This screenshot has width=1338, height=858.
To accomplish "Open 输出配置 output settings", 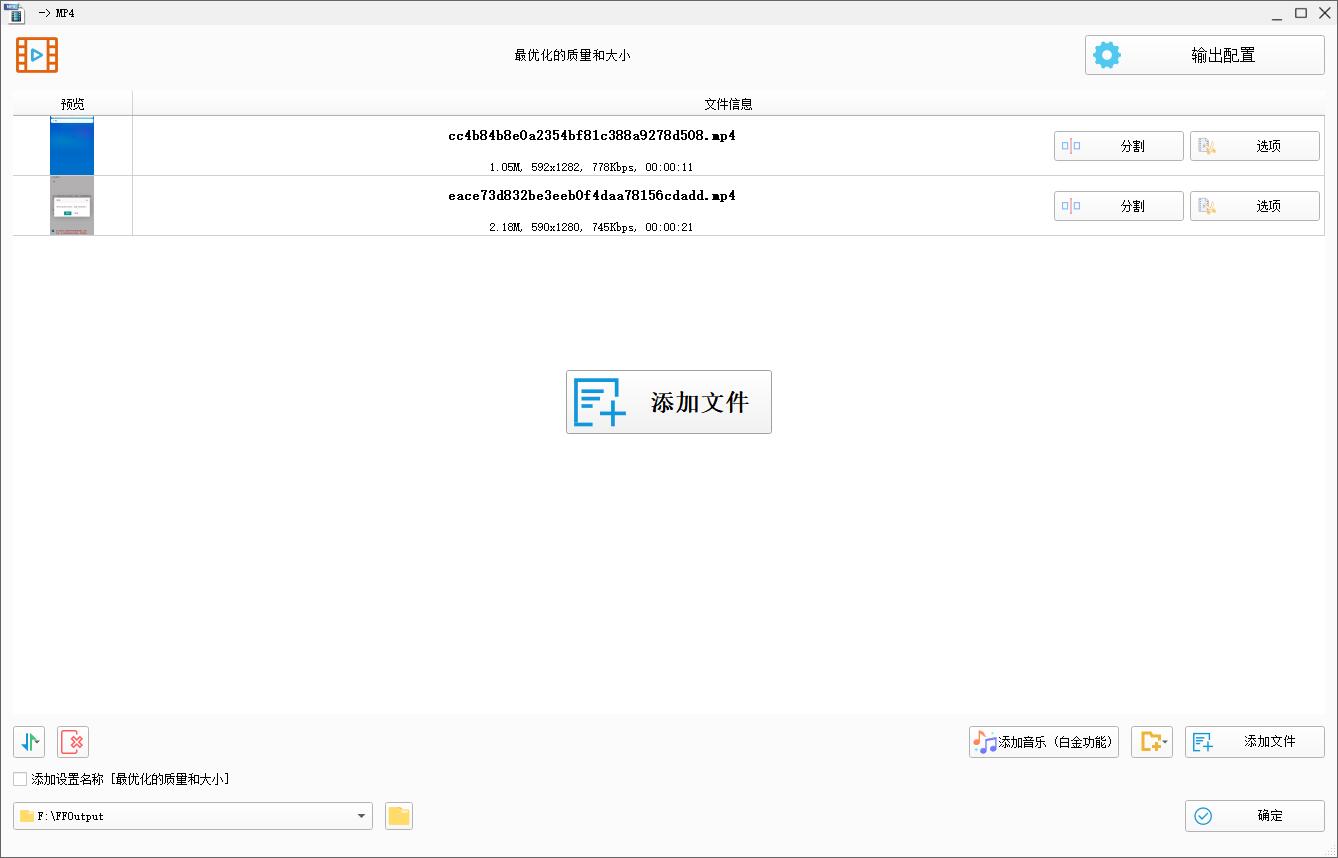I will click(x=1204, y=55).
